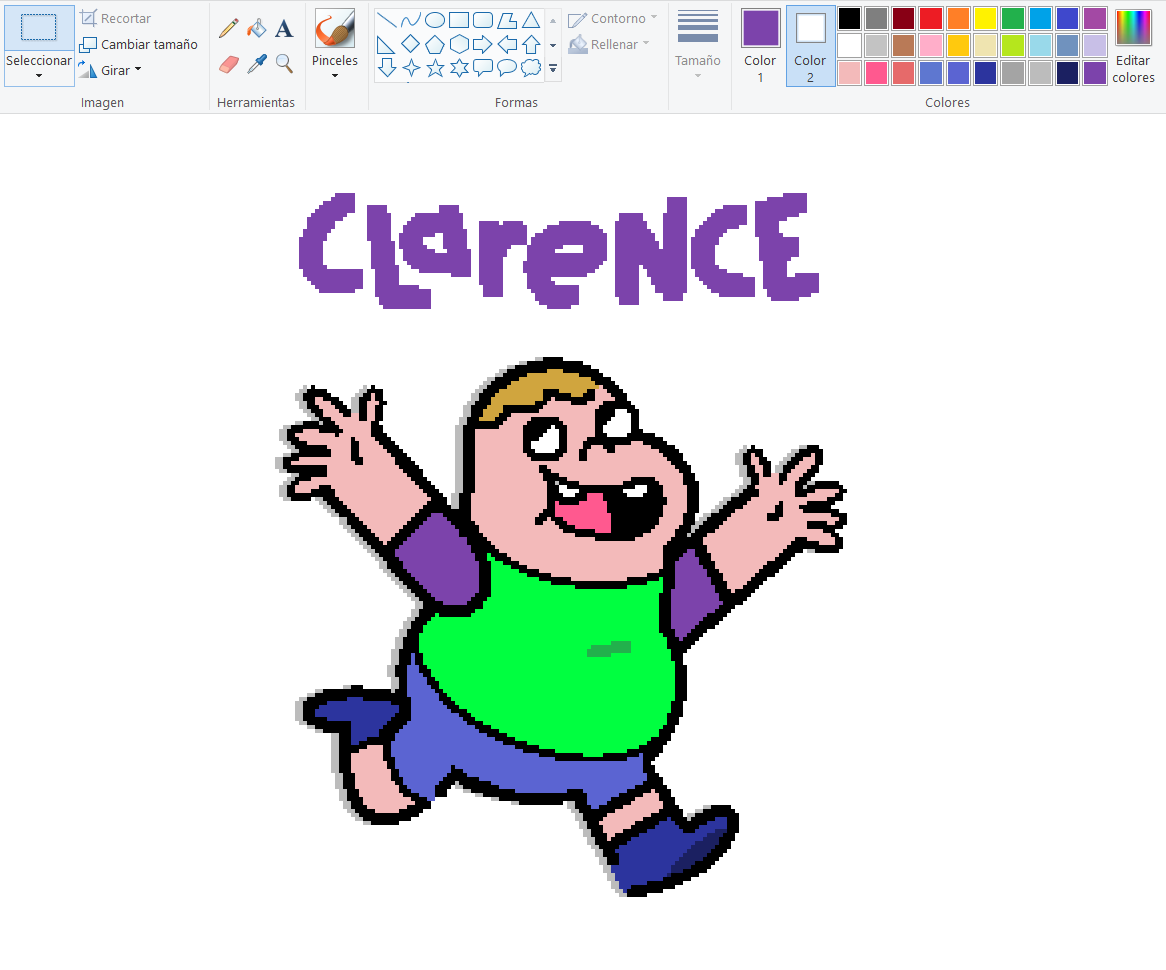Choose the Rectangle shape
Screen dimensions: 1166x970
point(459,20)
